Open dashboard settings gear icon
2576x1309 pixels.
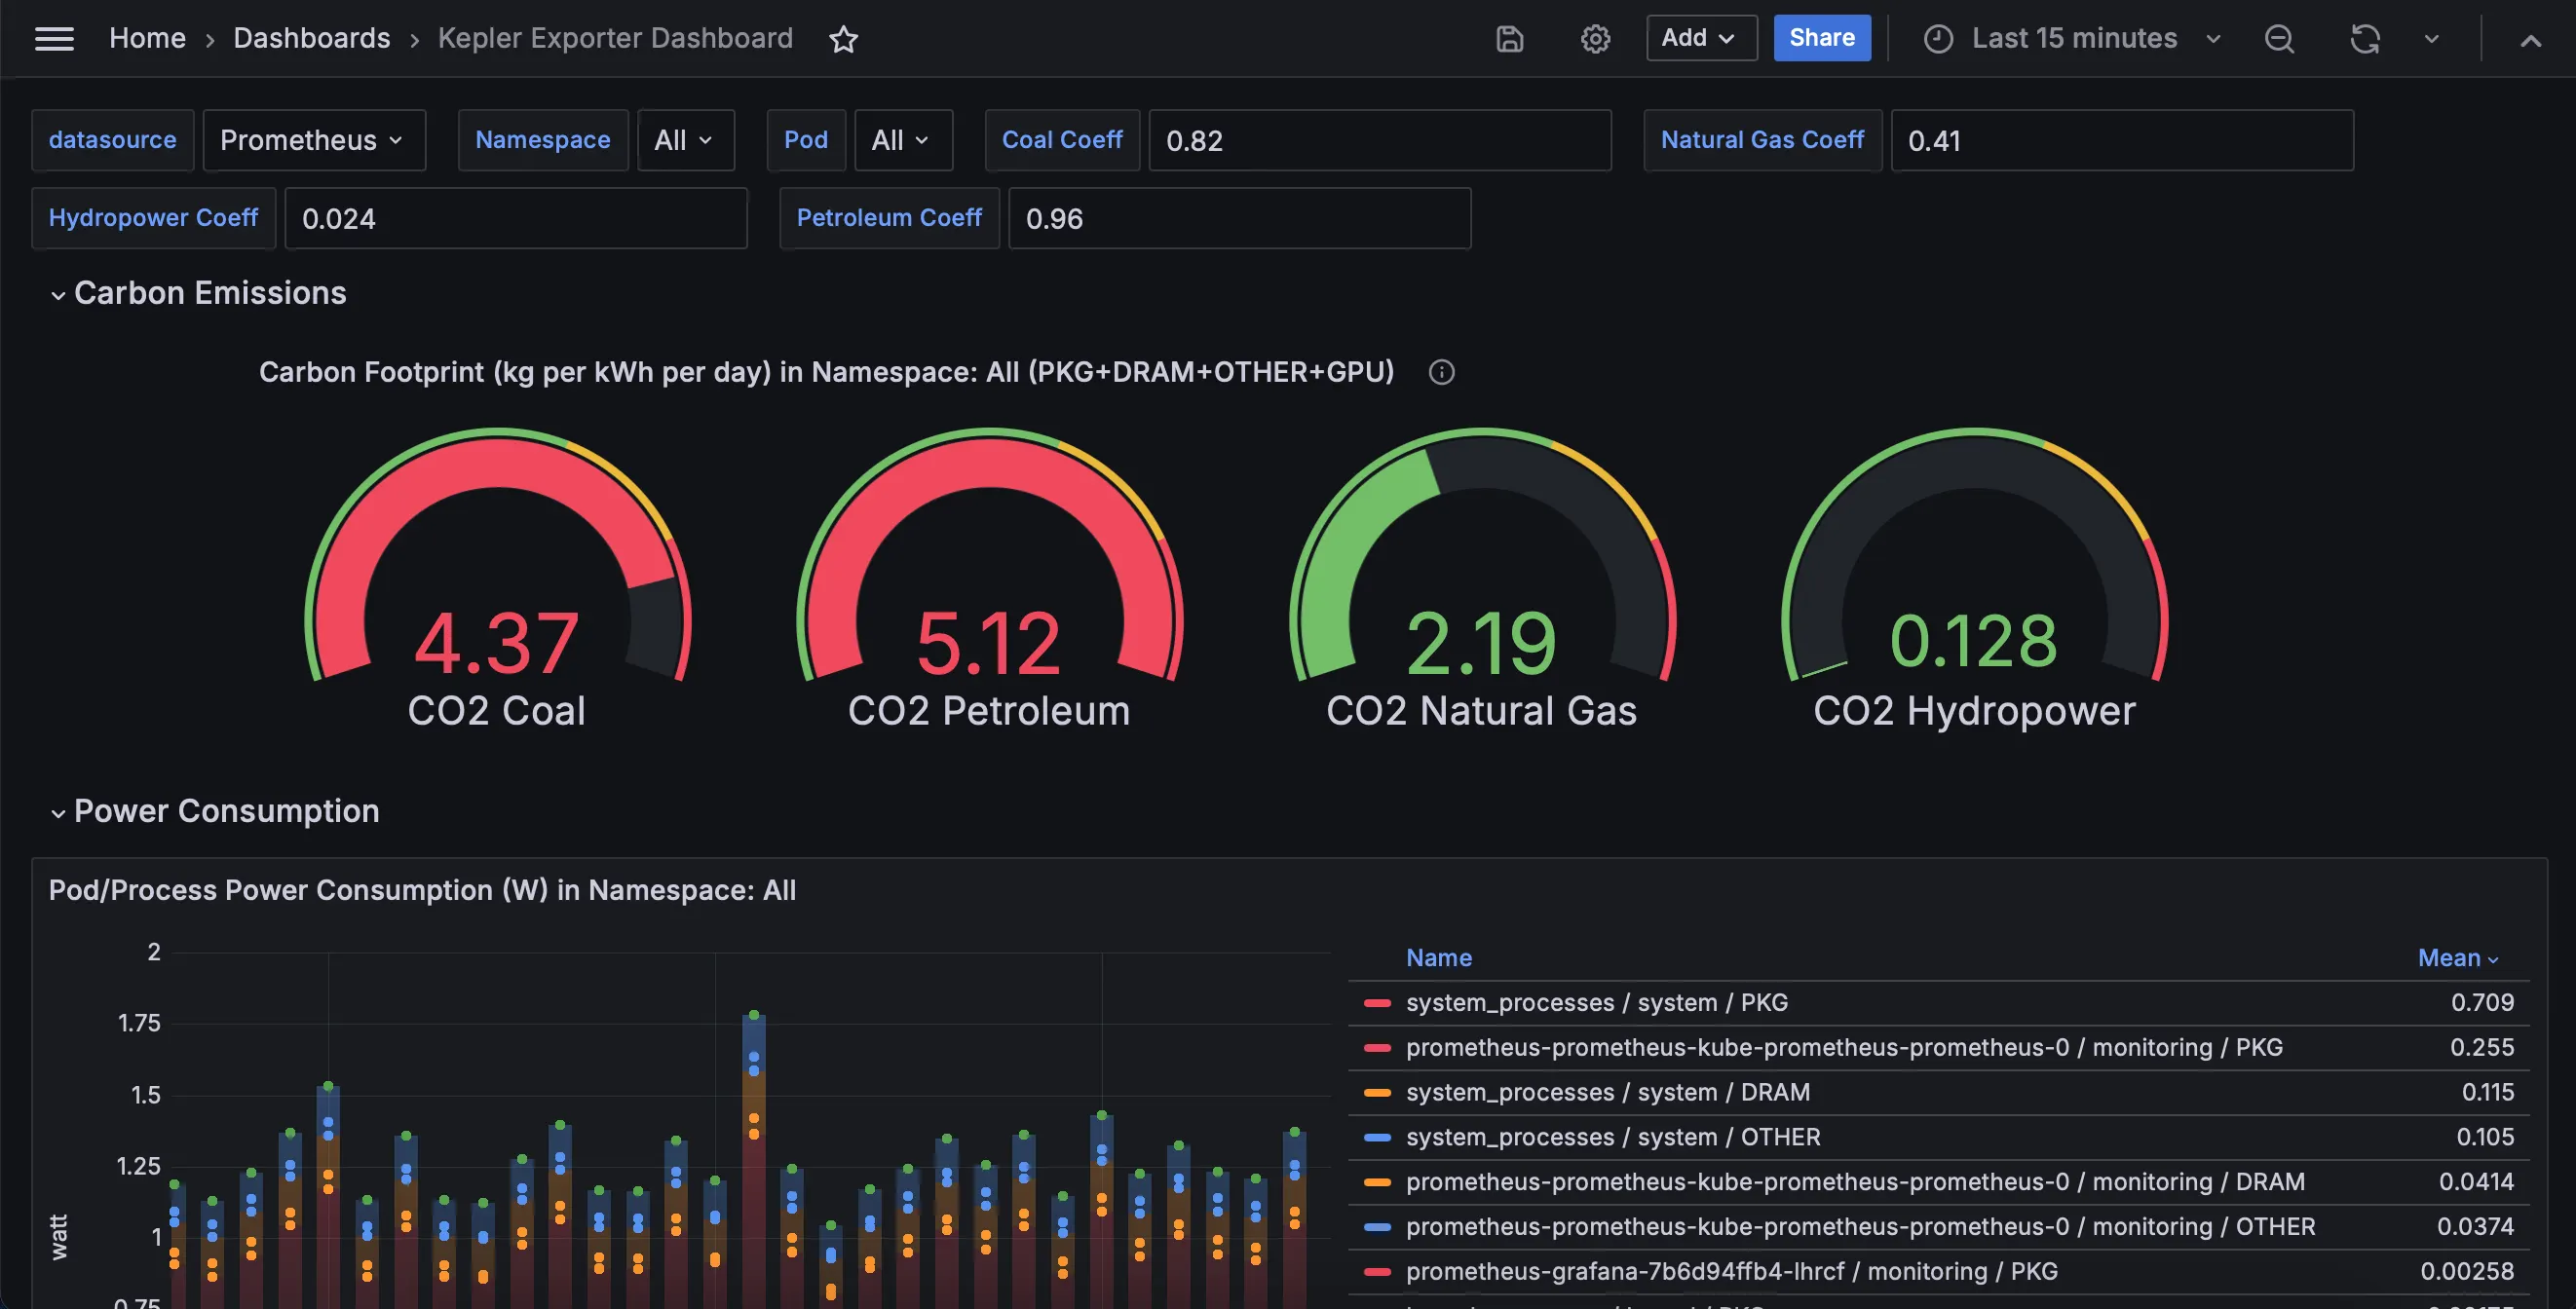[1595, 39]
